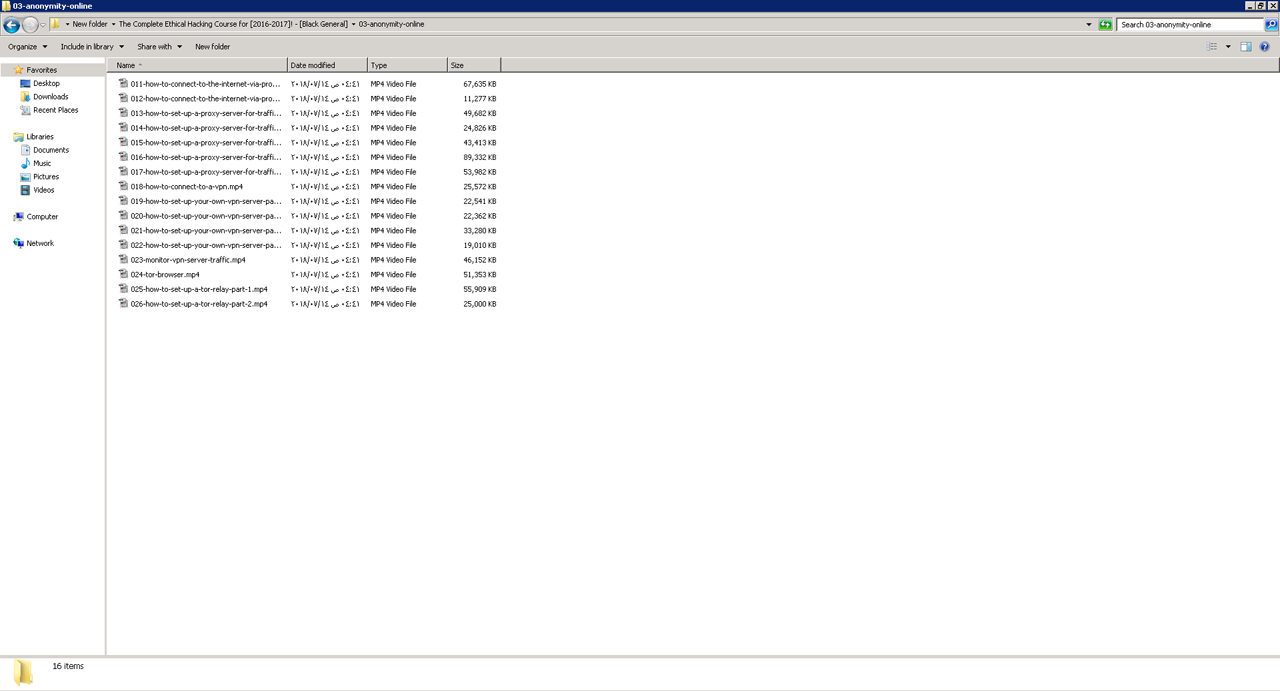
Task: Open the Share with menu
Action: (x=159, y=47)
